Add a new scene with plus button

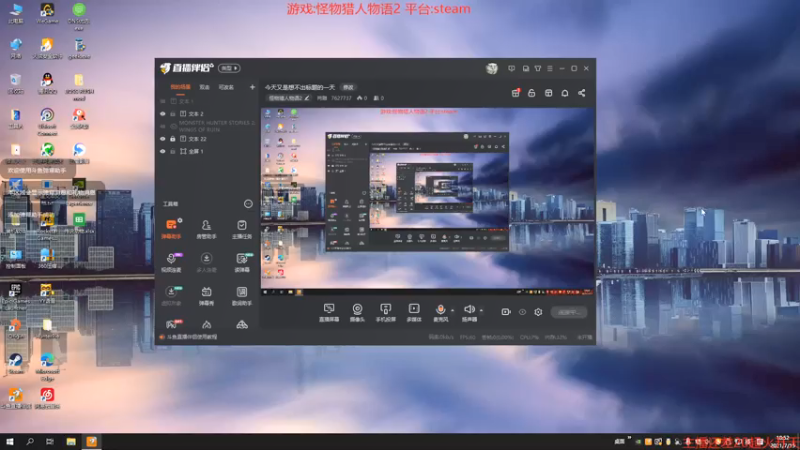click(252, 87)
